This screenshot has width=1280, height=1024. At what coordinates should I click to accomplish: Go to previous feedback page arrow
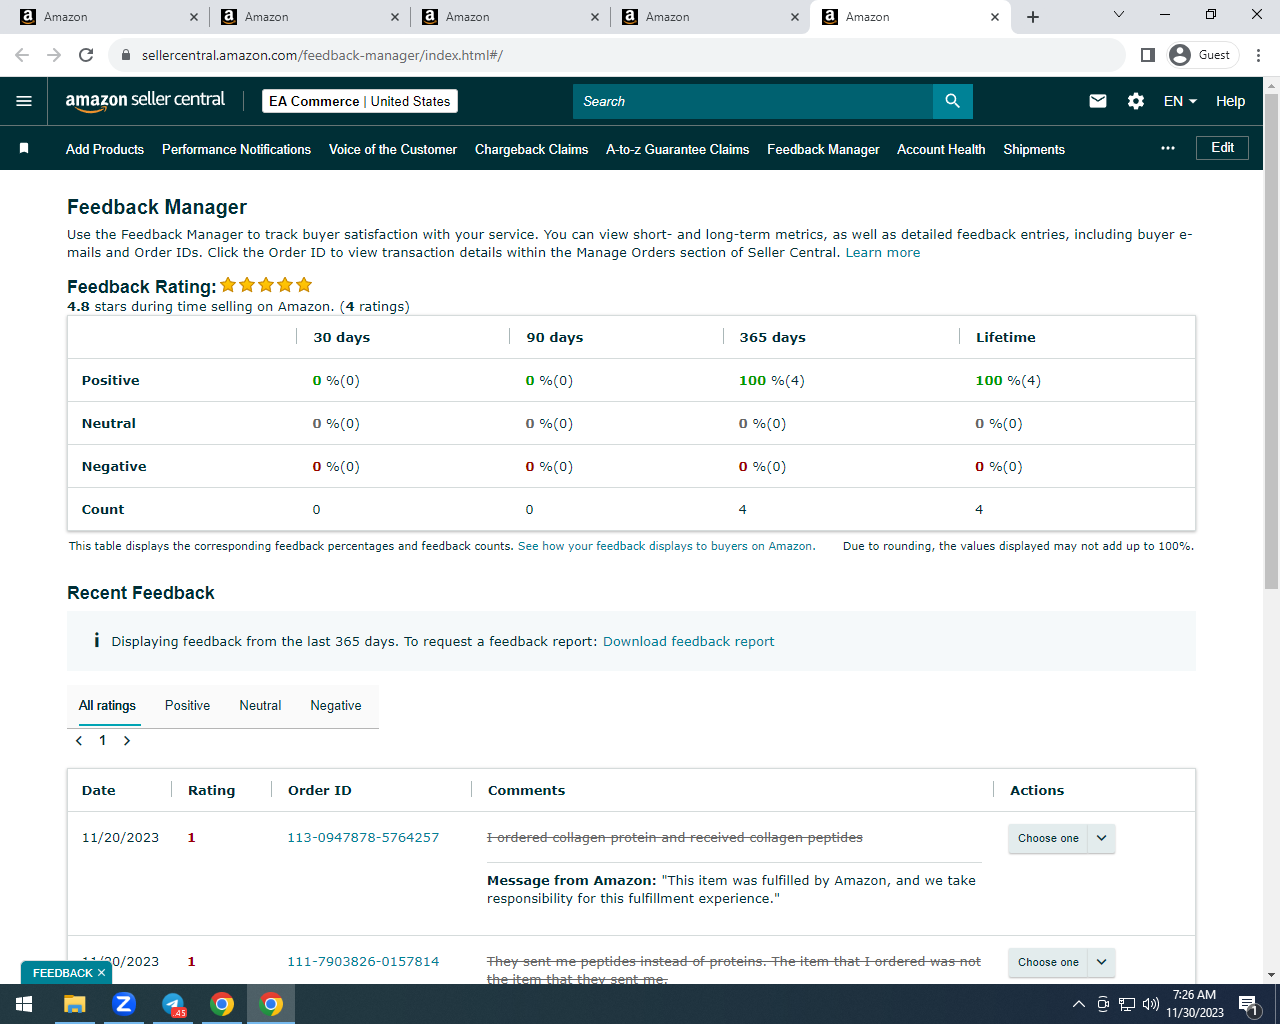[x=79, y=741]
